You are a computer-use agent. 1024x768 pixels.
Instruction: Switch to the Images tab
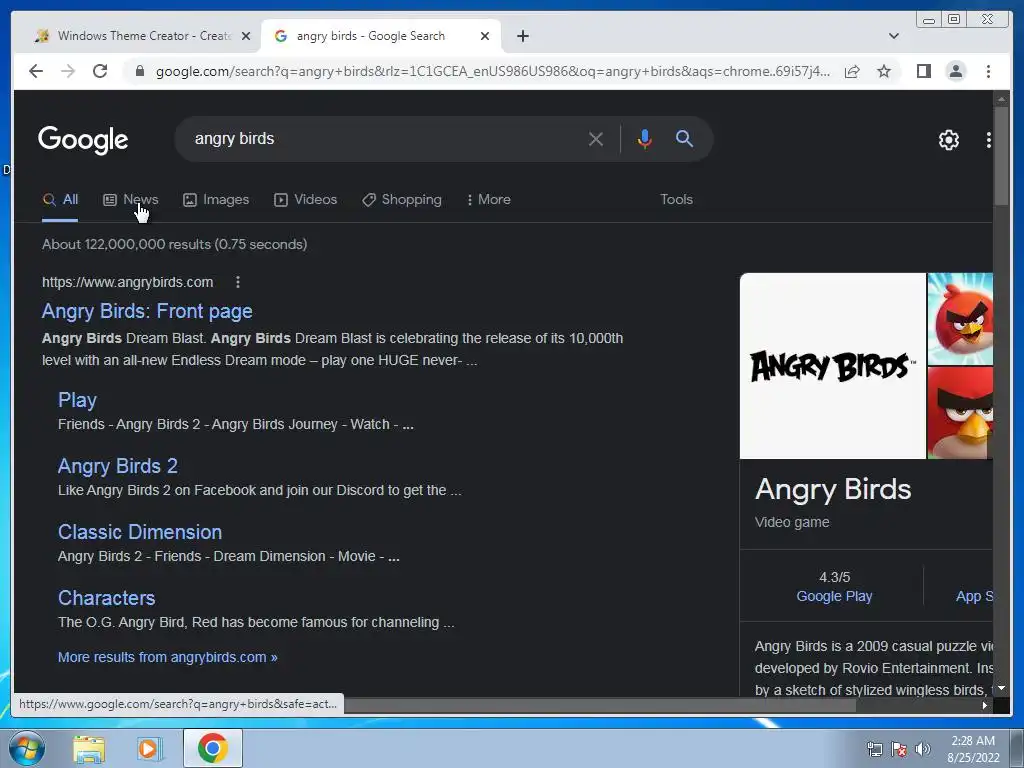(x=216, y=200)
